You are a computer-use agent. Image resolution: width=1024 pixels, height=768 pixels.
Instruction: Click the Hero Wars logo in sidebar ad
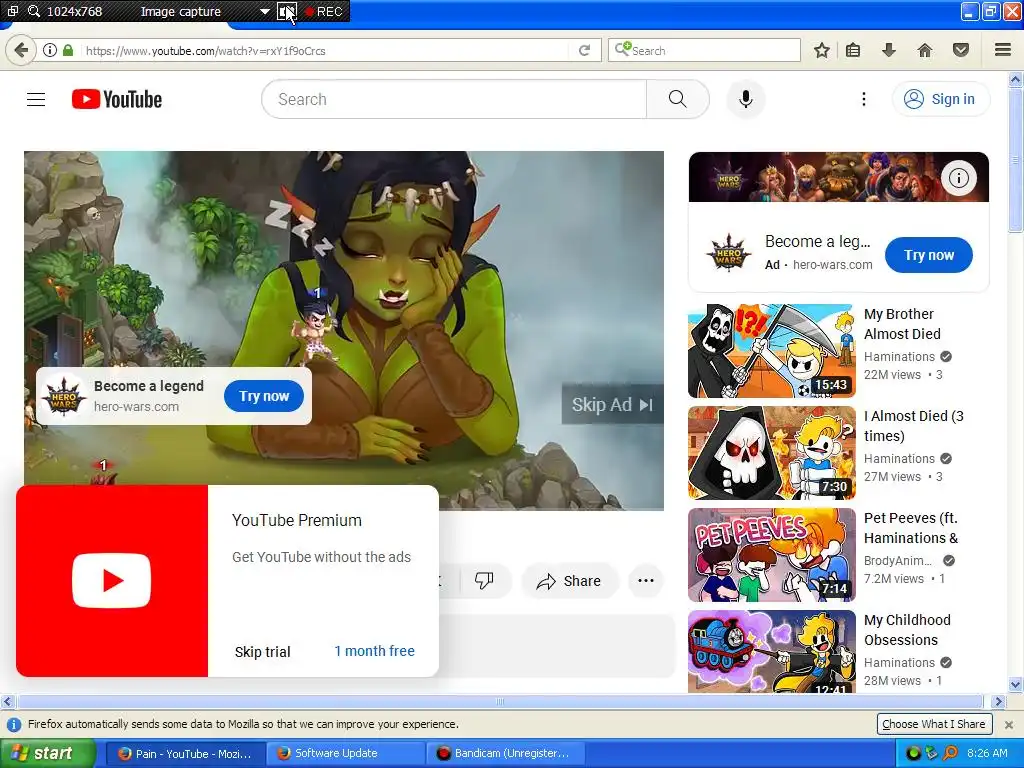click(728, 253)
